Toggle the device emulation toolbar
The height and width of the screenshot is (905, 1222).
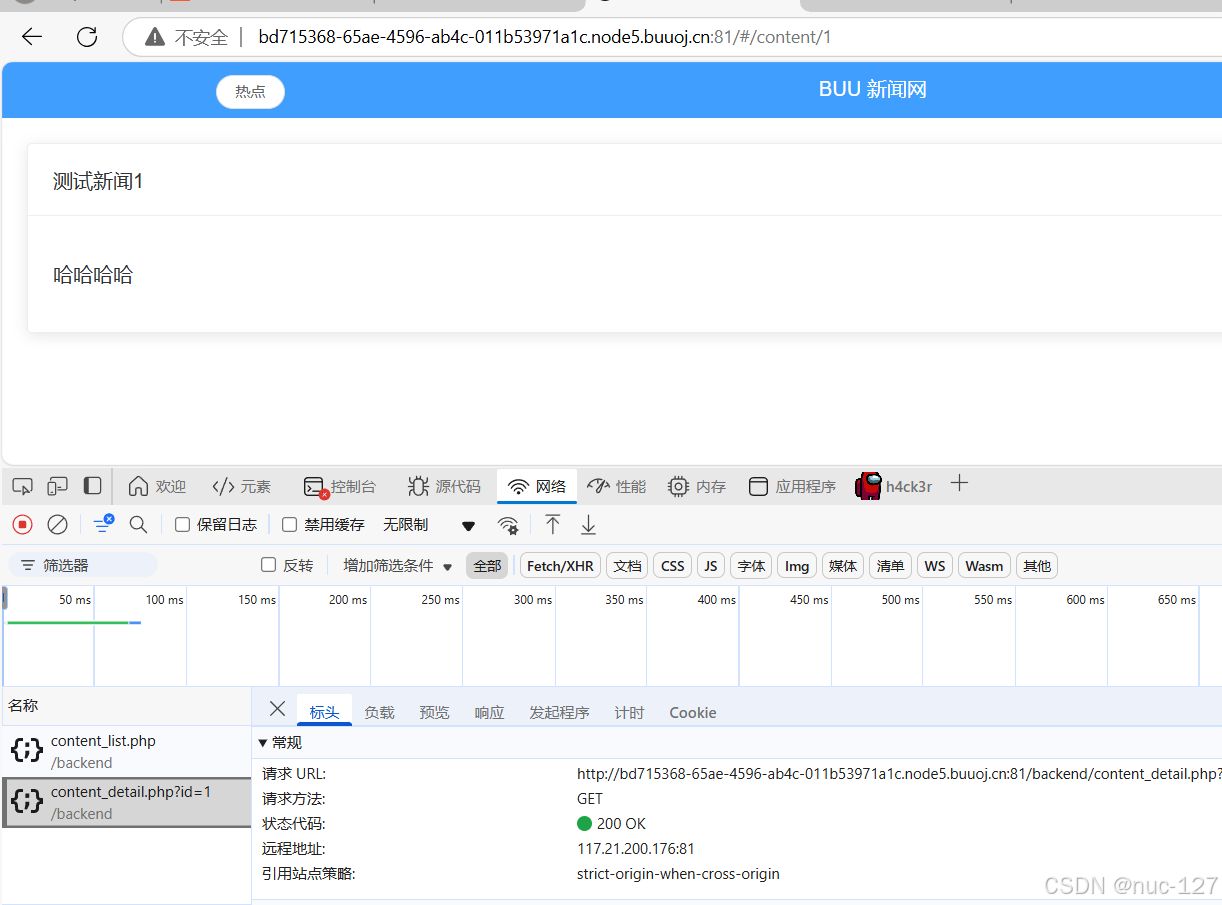(56, 486)
